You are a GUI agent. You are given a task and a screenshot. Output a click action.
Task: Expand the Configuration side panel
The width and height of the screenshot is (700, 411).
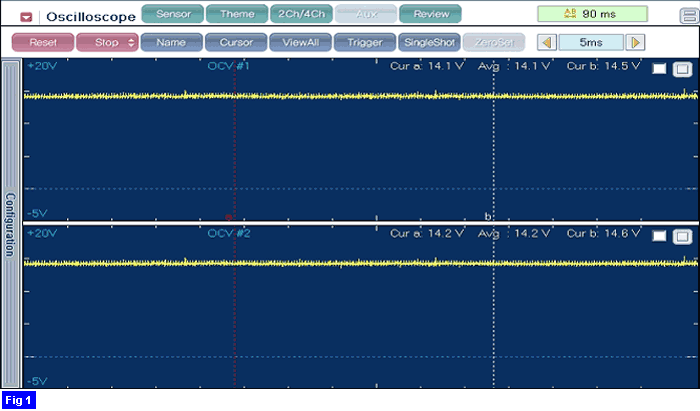tap(11, 224)
